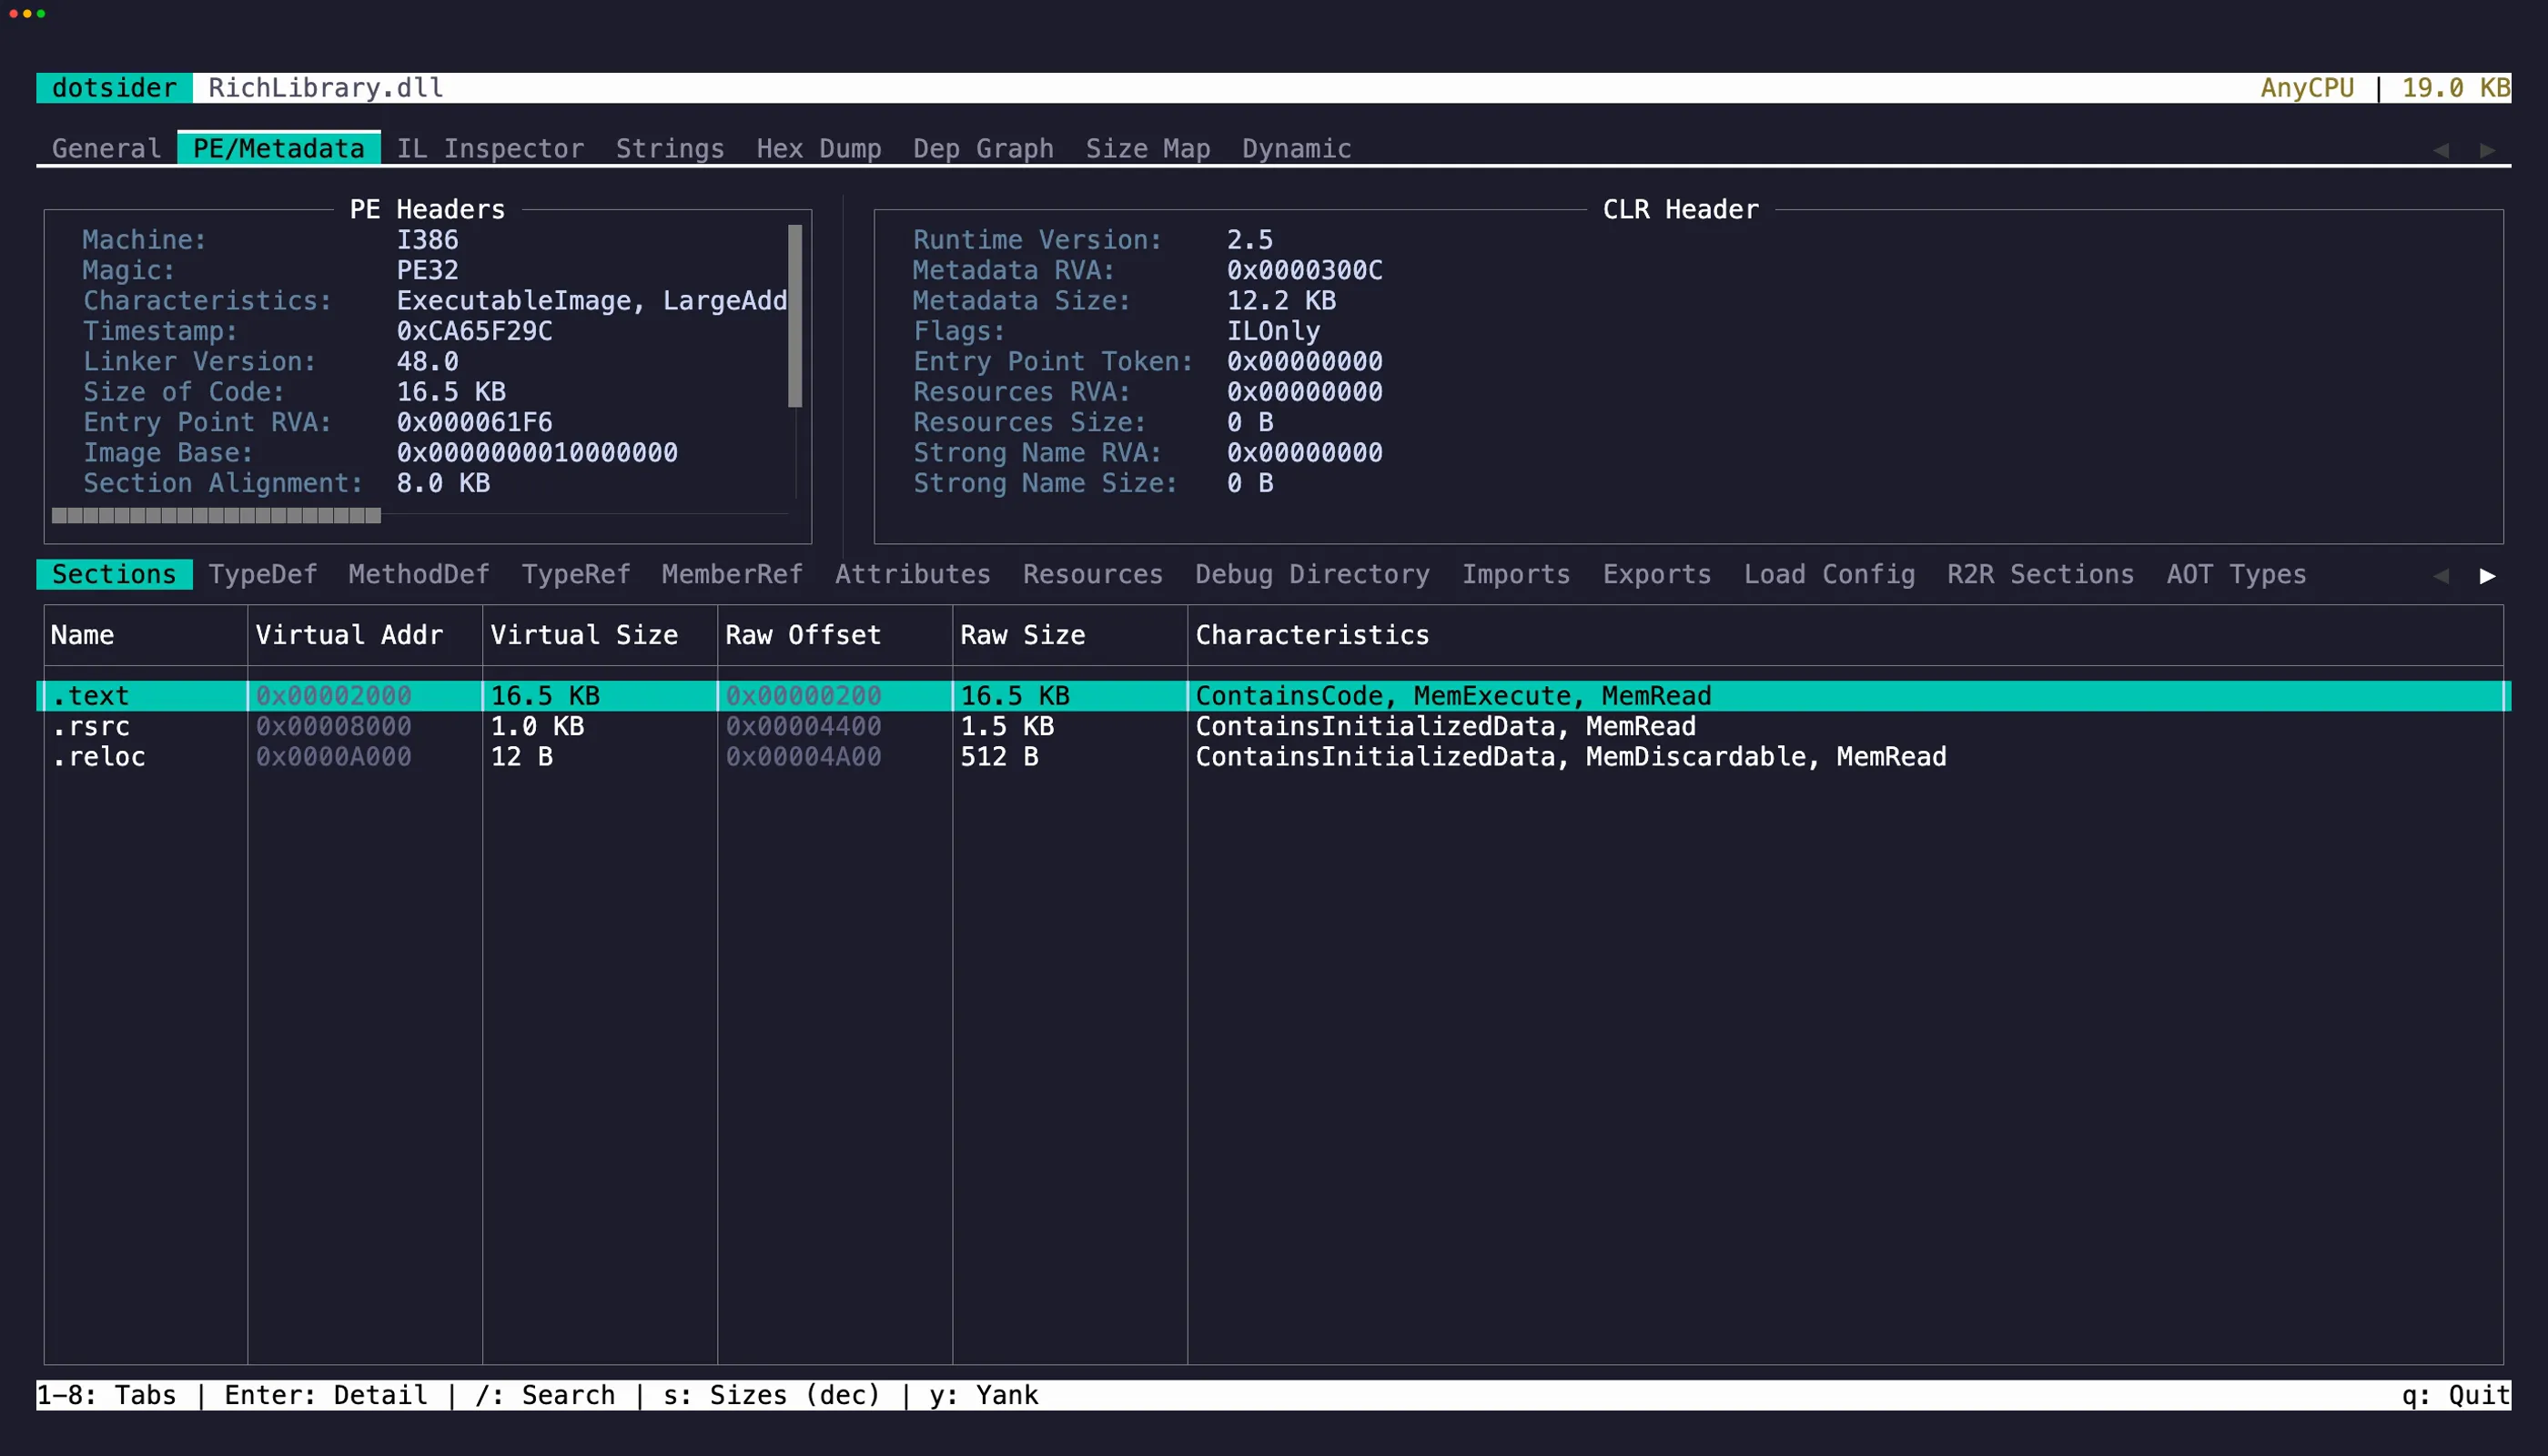
Task: Click raw offset 0x00004400 cell
Action: (x=803, y=727)
